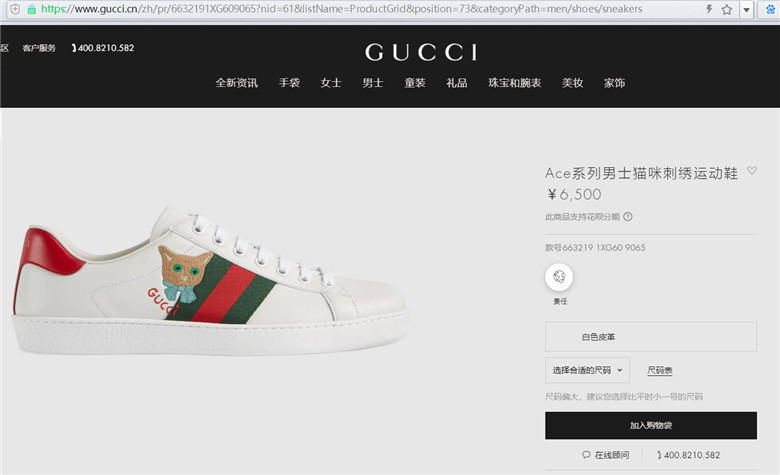Click the 客户服务 customer service link
780x475 pixels.
coord(39,48)
